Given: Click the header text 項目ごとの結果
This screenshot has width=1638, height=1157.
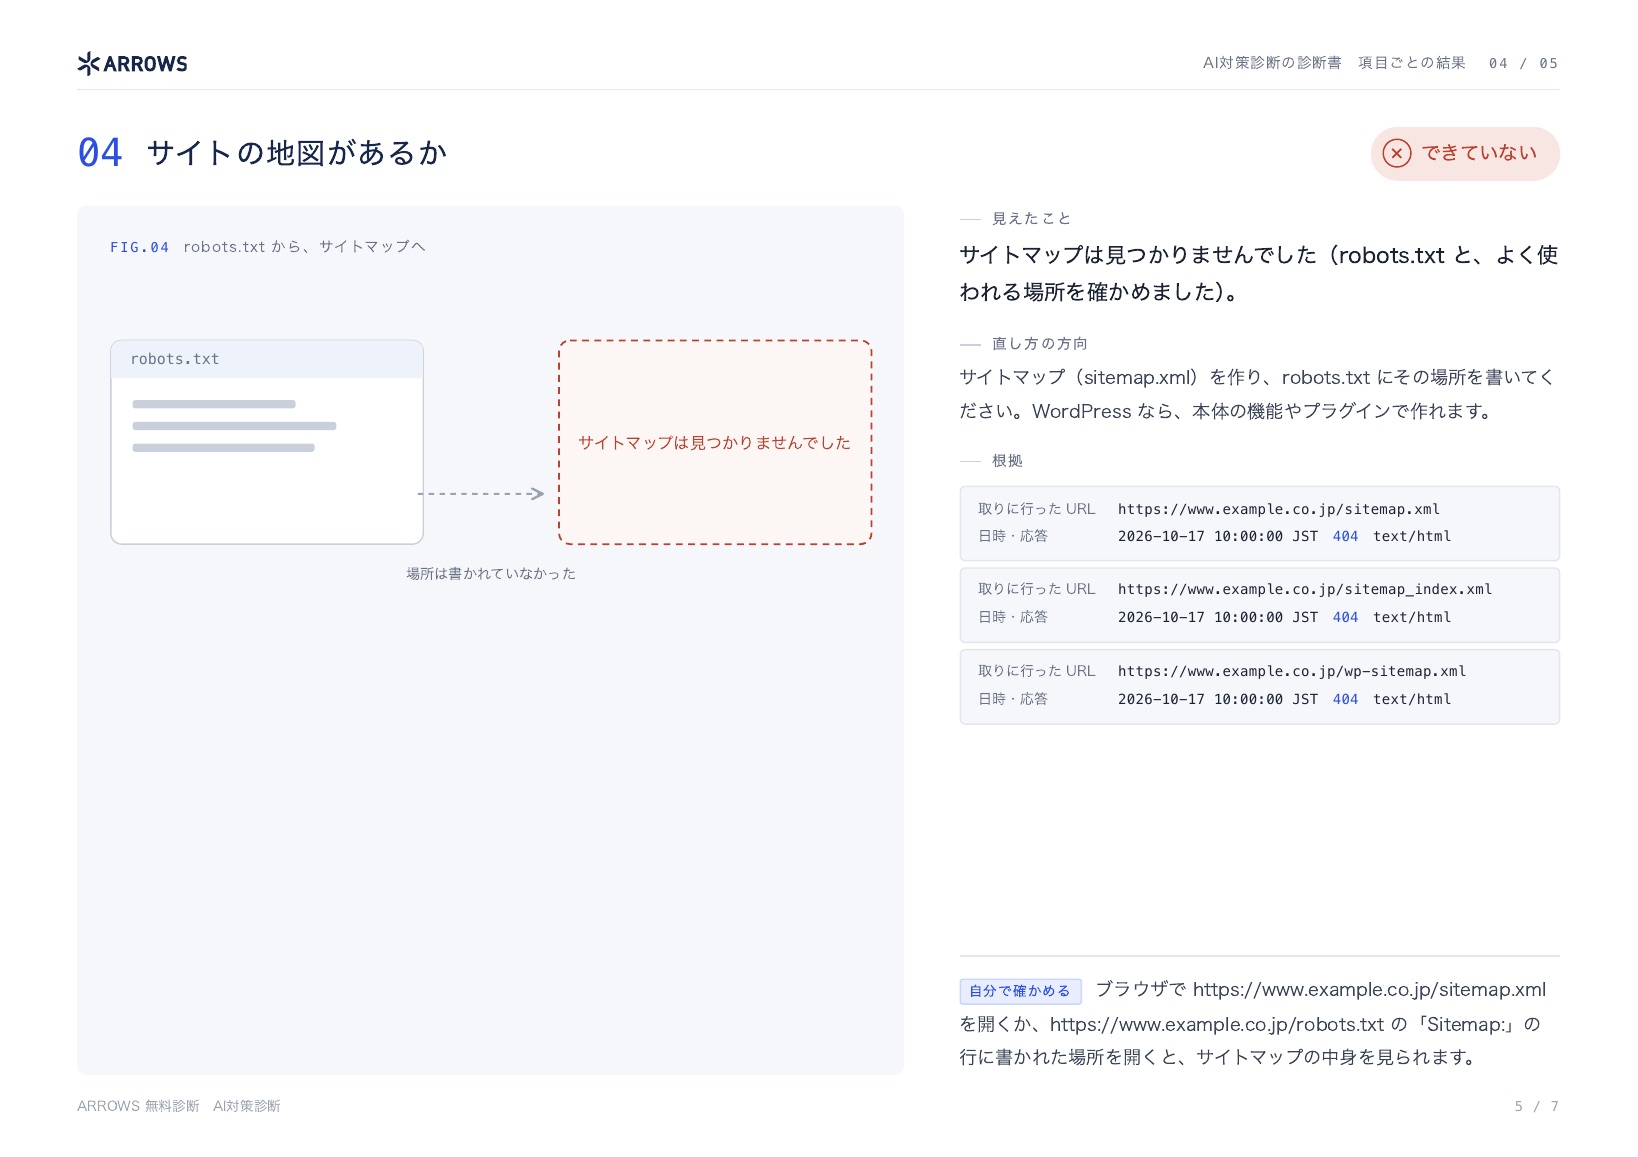Looking at the screenshot, I should 1412,63.
